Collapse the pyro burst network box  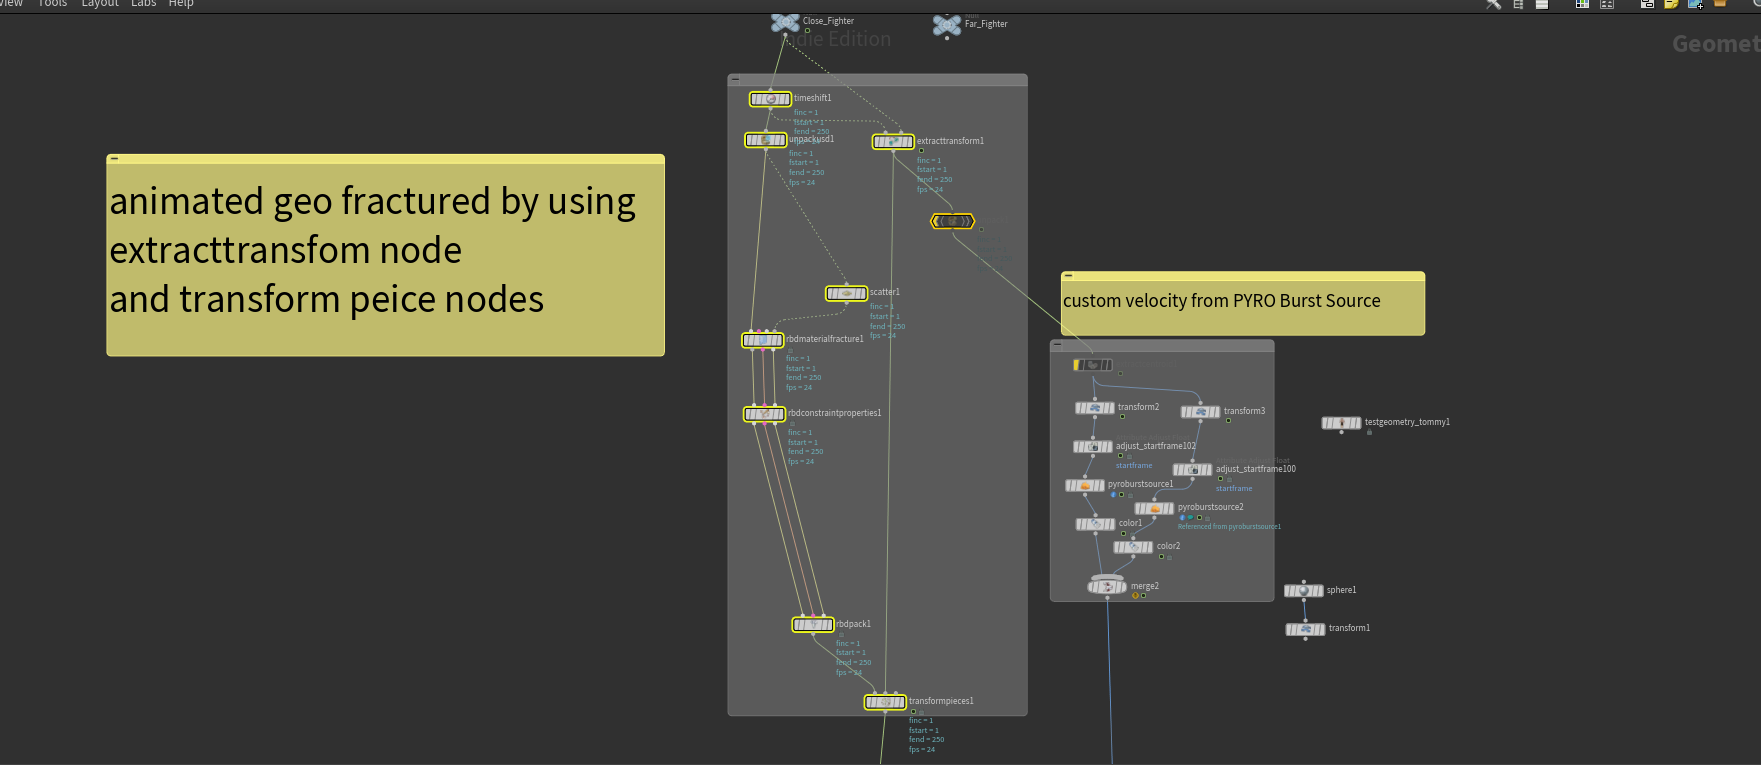tap(1058, 344)
